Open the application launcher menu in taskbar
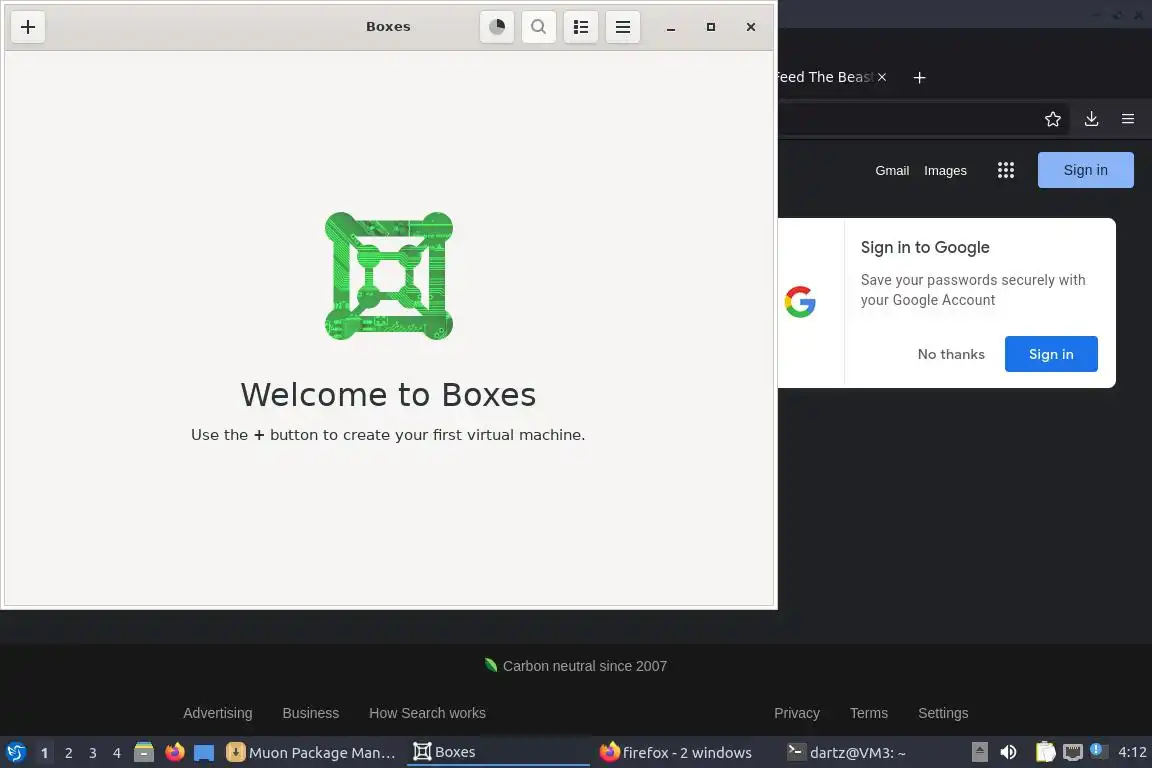The height and width of the screenshot is (768, 1152). pyautogui.click(x=15, y=752)
